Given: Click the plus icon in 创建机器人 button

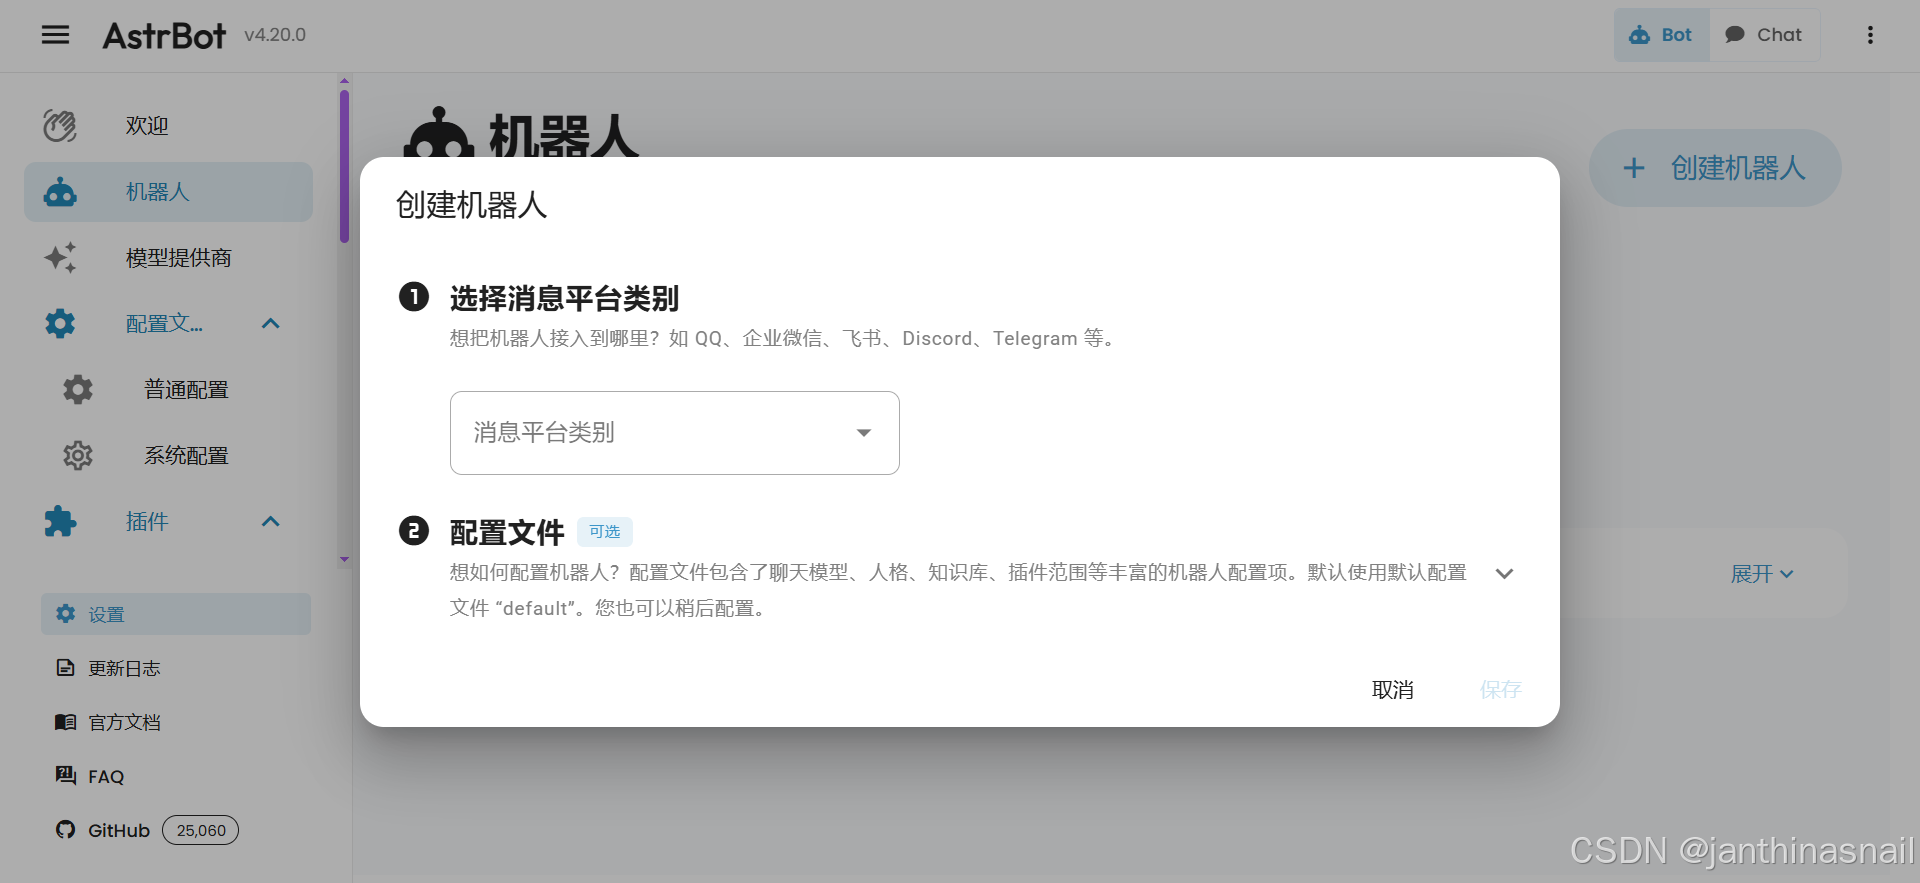Looking at the screenshot, I should pos(1634,168).
